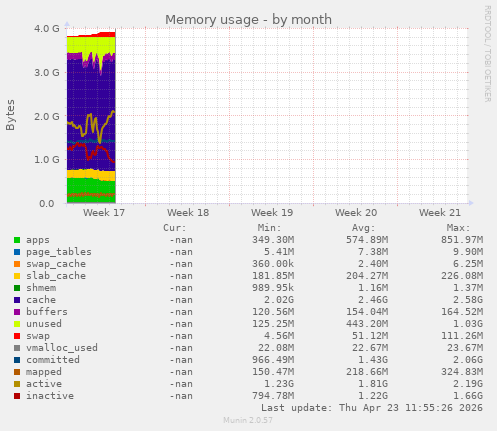Click the 'Week 18' axis label

[x=188, y=213]
